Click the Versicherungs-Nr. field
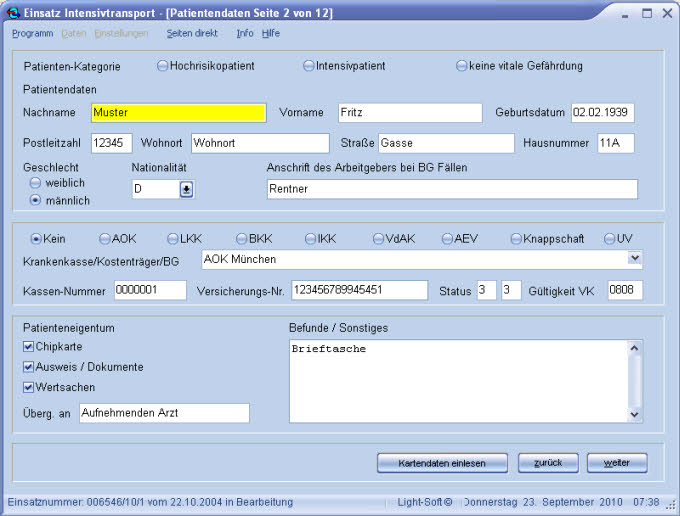The height and width of the screenshot is (516, 680). point(360,290)
